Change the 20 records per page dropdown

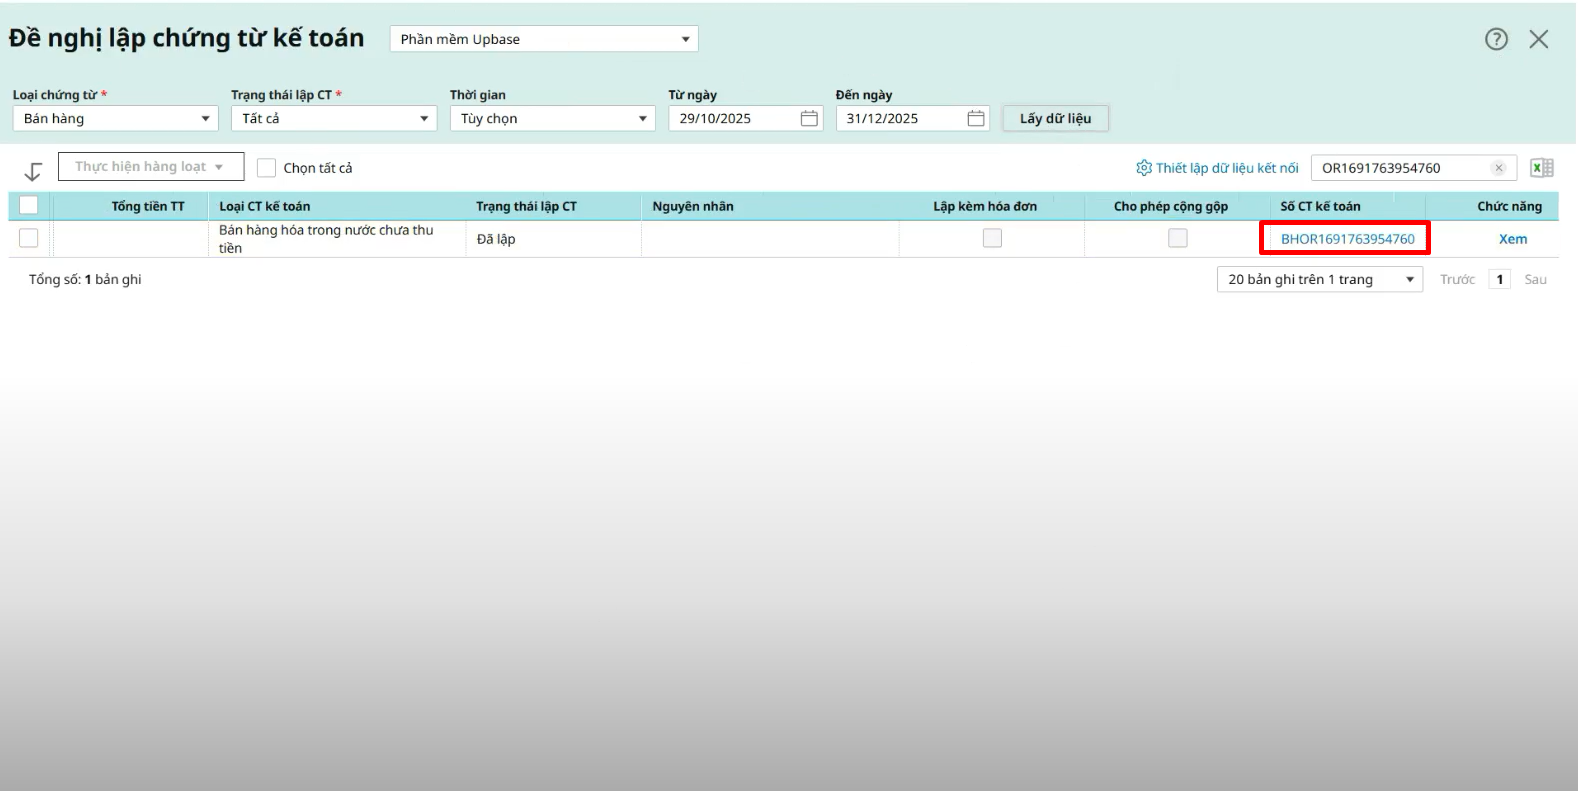click(1319, 279)
